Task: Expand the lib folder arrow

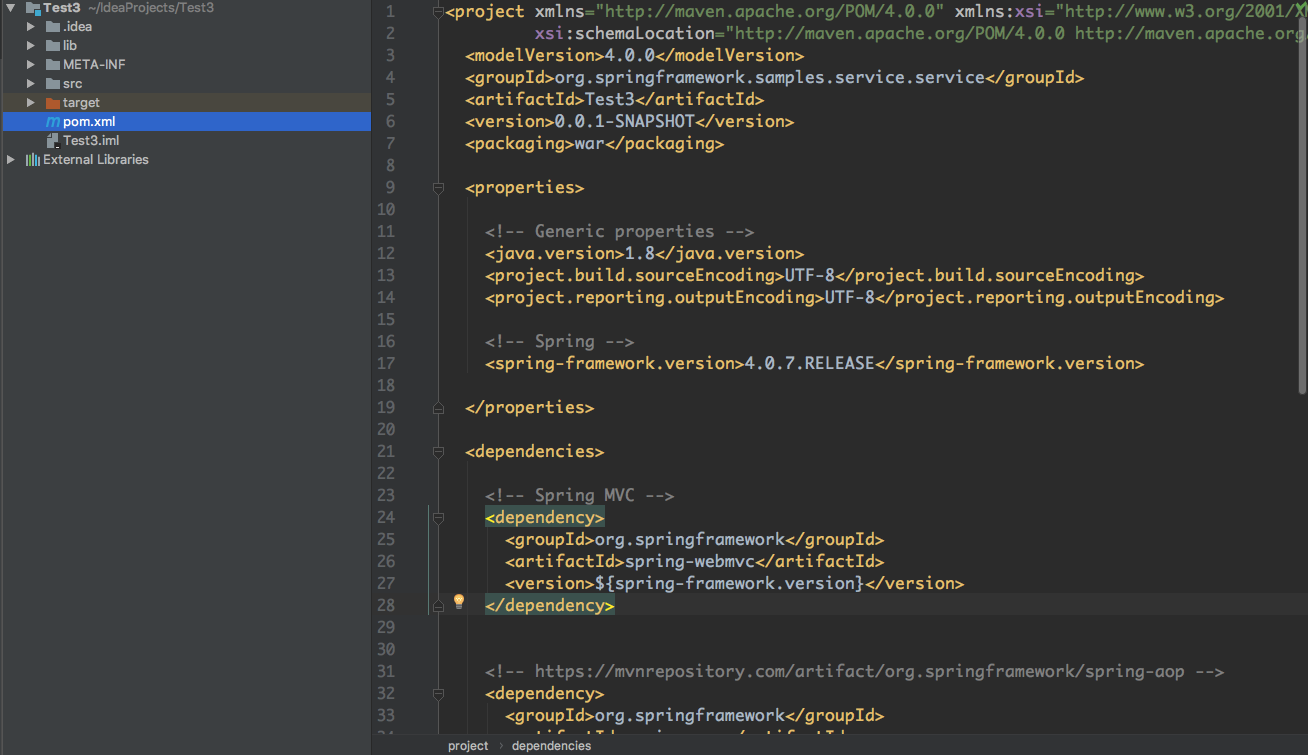Action: (31, 45)
